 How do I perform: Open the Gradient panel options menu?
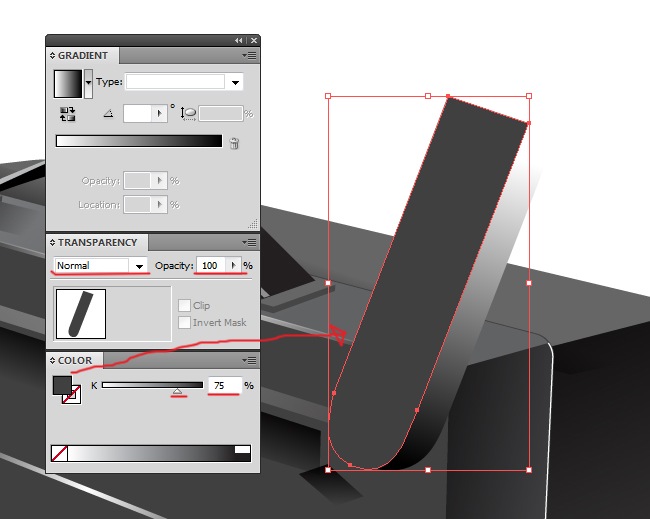[x=250, y=56]
